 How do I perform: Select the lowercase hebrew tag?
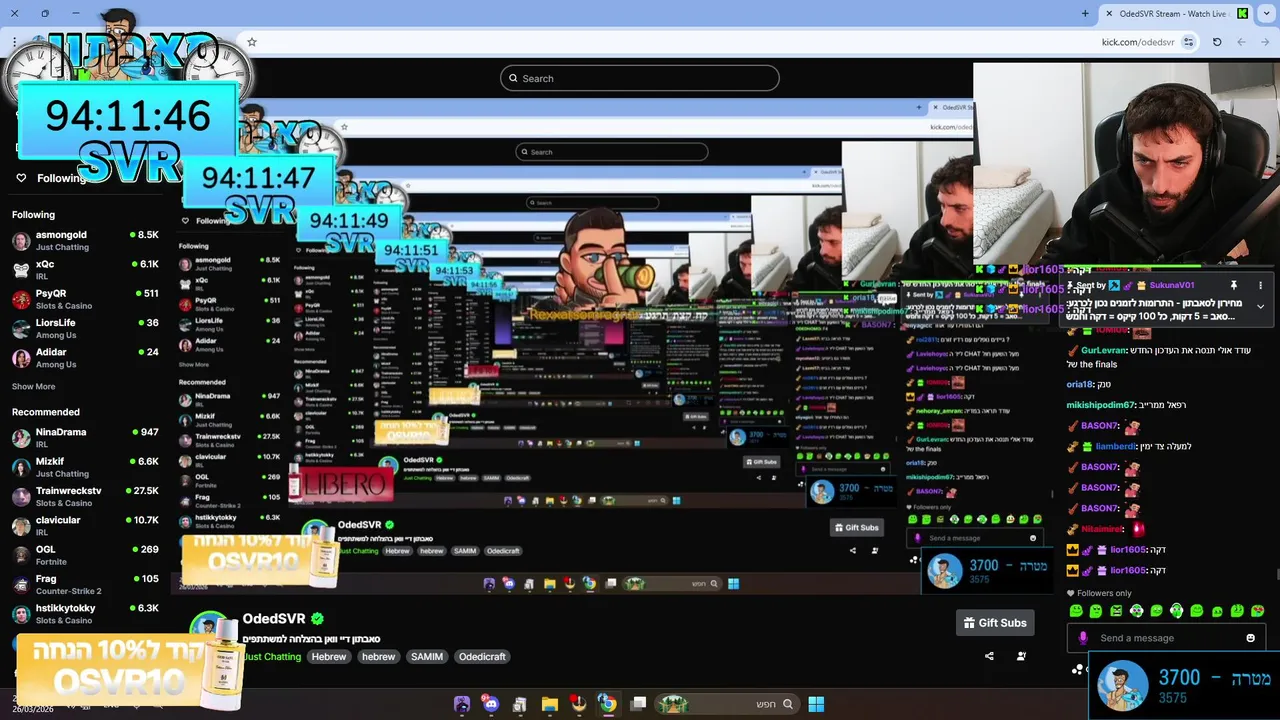pos(378,657)
